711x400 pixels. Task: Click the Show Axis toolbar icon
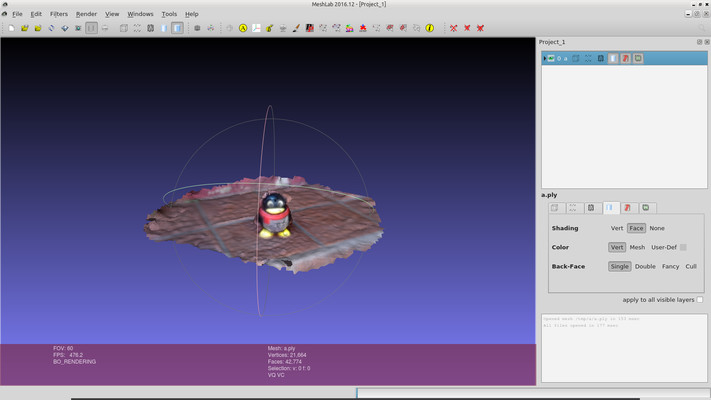click(x=211, y=28)
